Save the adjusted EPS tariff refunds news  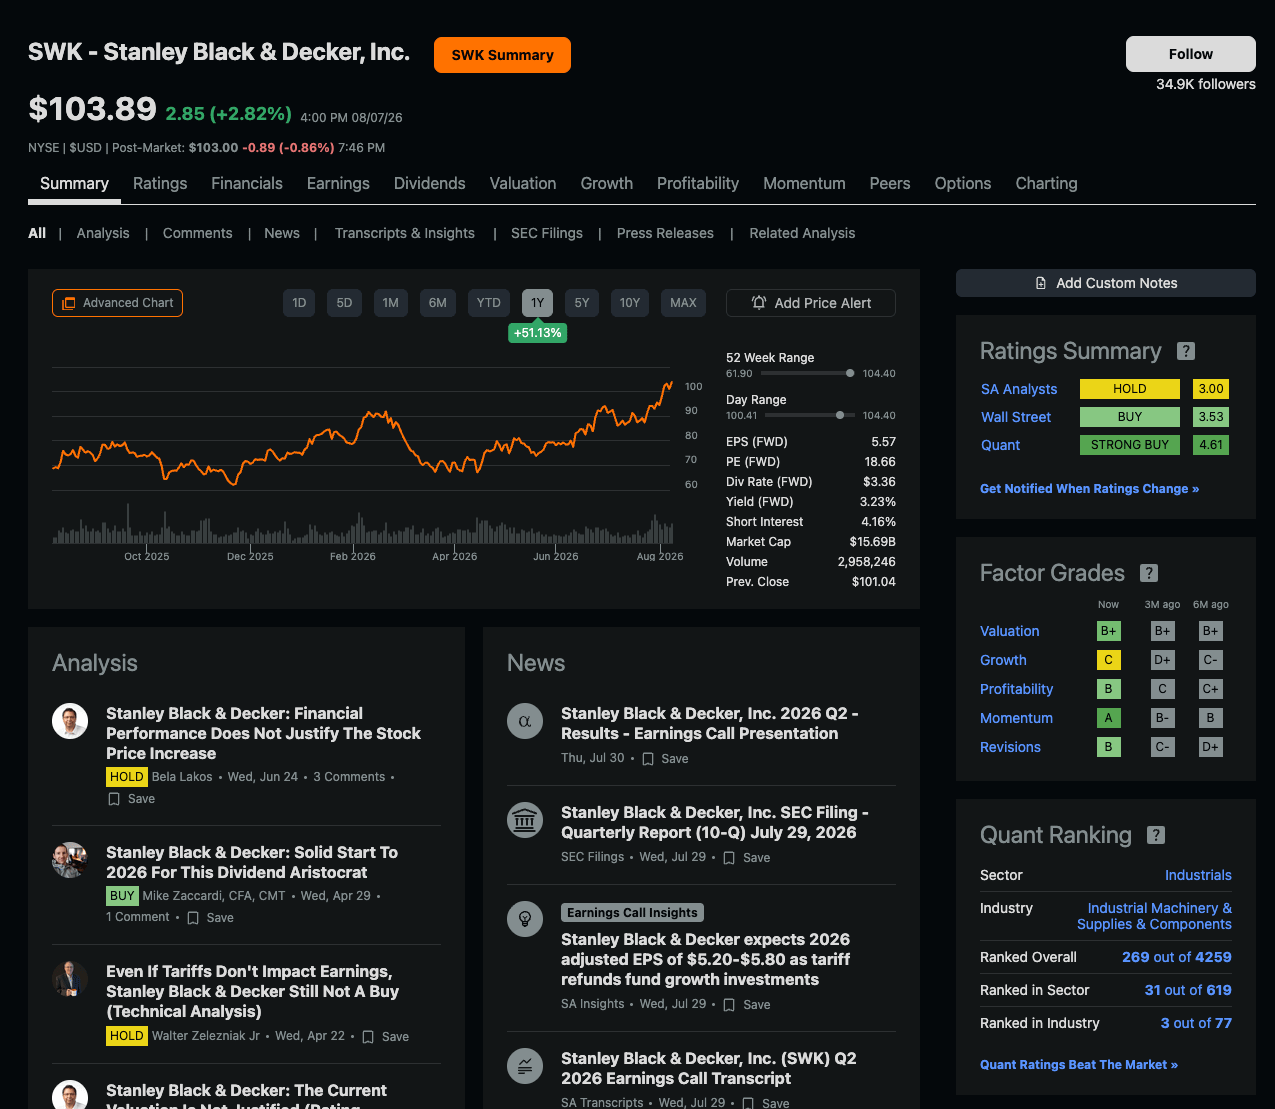[746, 1005]
